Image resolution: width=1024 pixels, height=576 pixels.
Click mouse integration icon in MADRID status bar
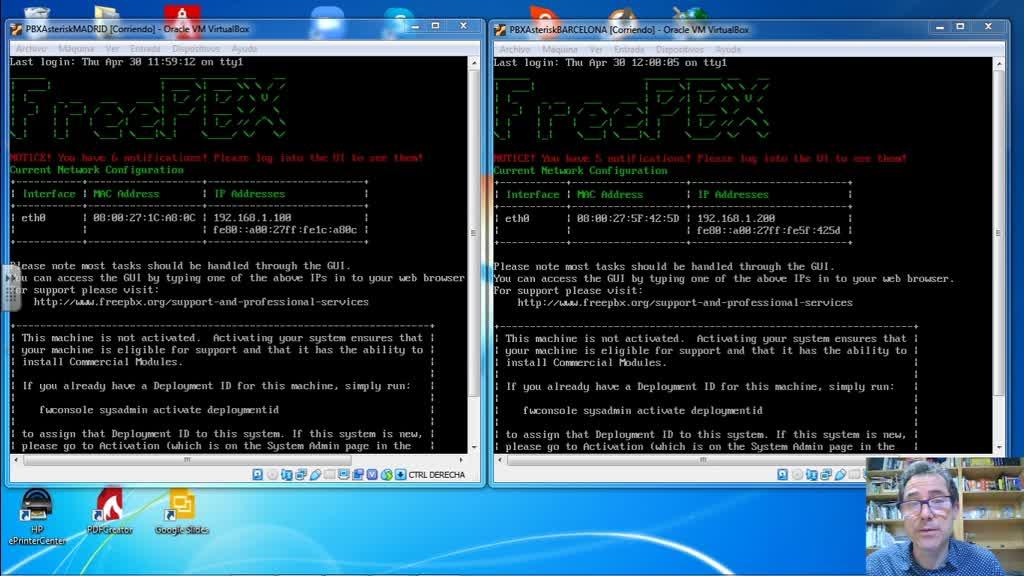tap(387, 475)
